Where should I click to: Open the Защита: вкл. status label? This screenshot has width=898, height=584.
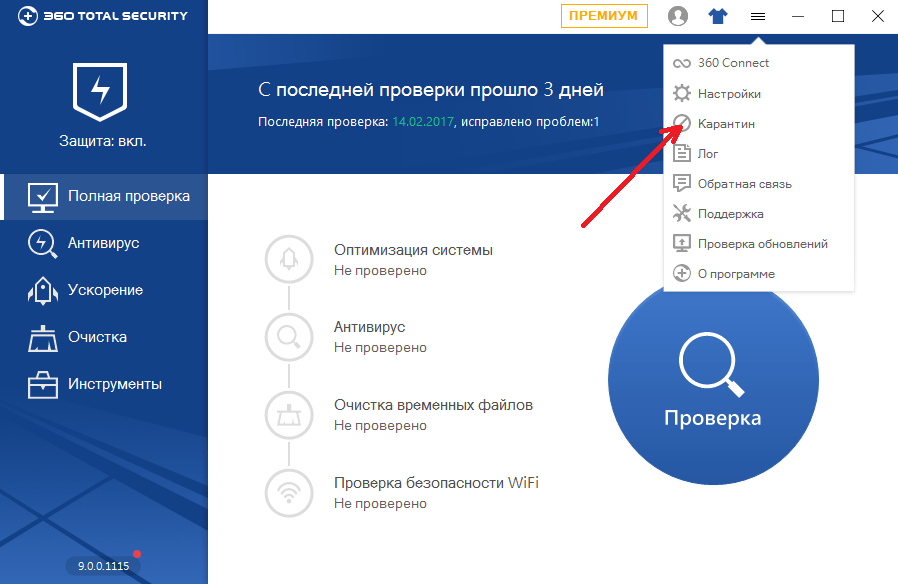tap(103, 141)
